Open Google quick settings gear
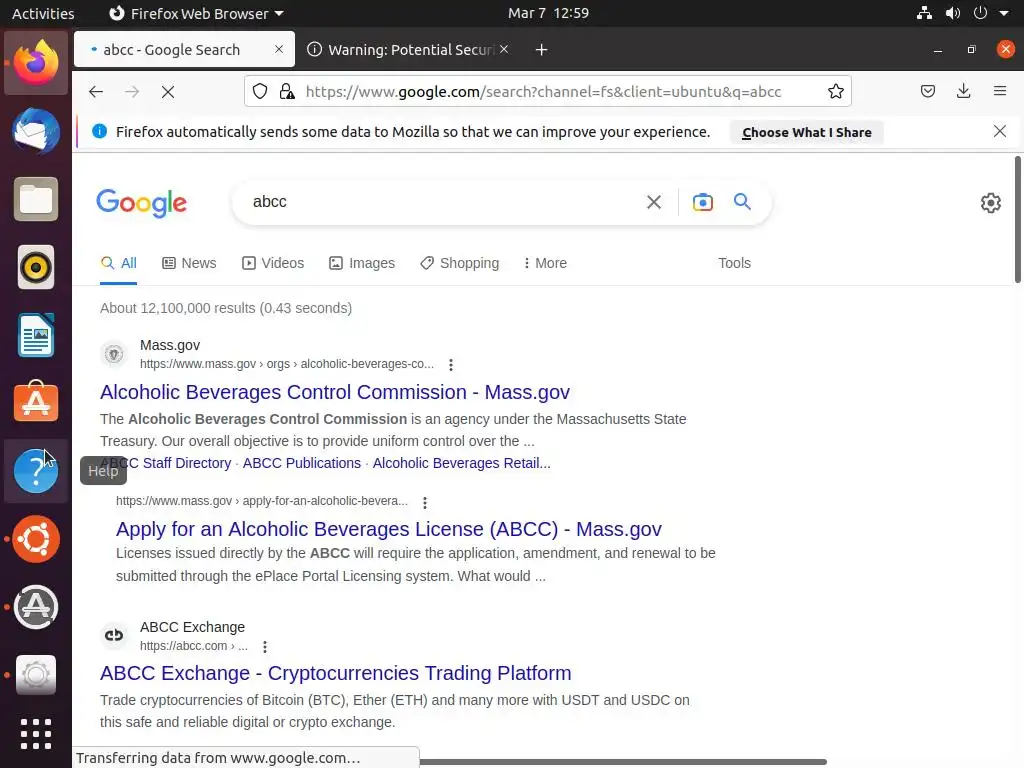The height and width of the screenshot is (768, 1024). click(x=991, y=203)
